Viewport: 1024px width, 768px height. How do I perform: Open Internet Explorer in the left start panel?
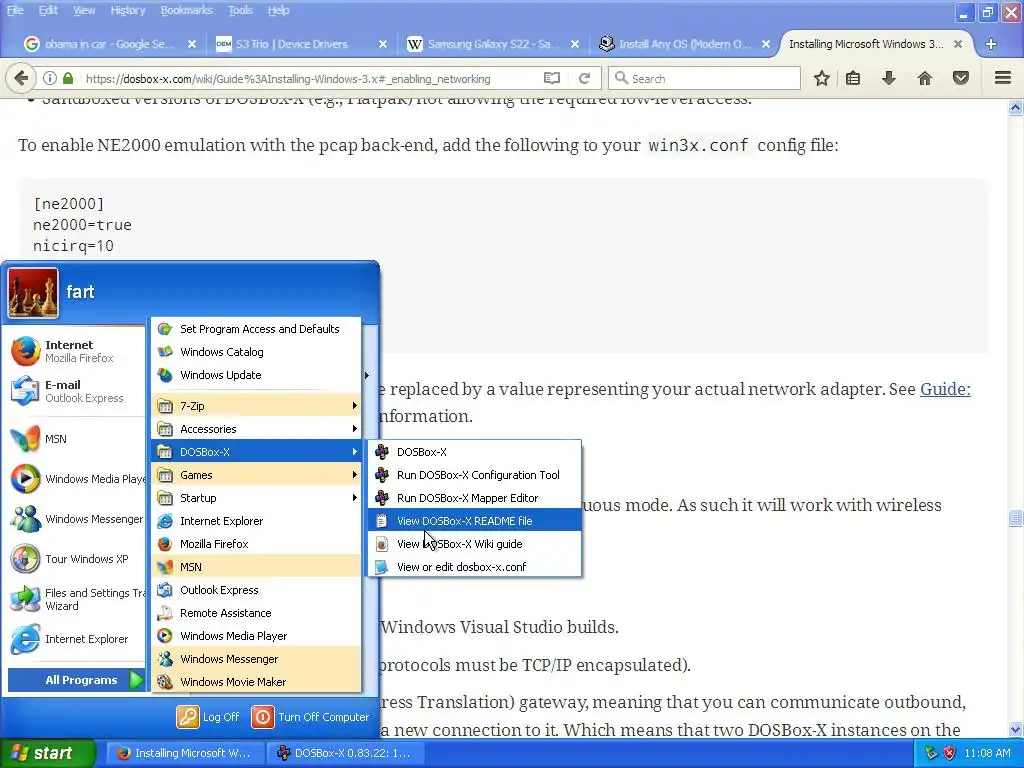click(x=76, y=639)
